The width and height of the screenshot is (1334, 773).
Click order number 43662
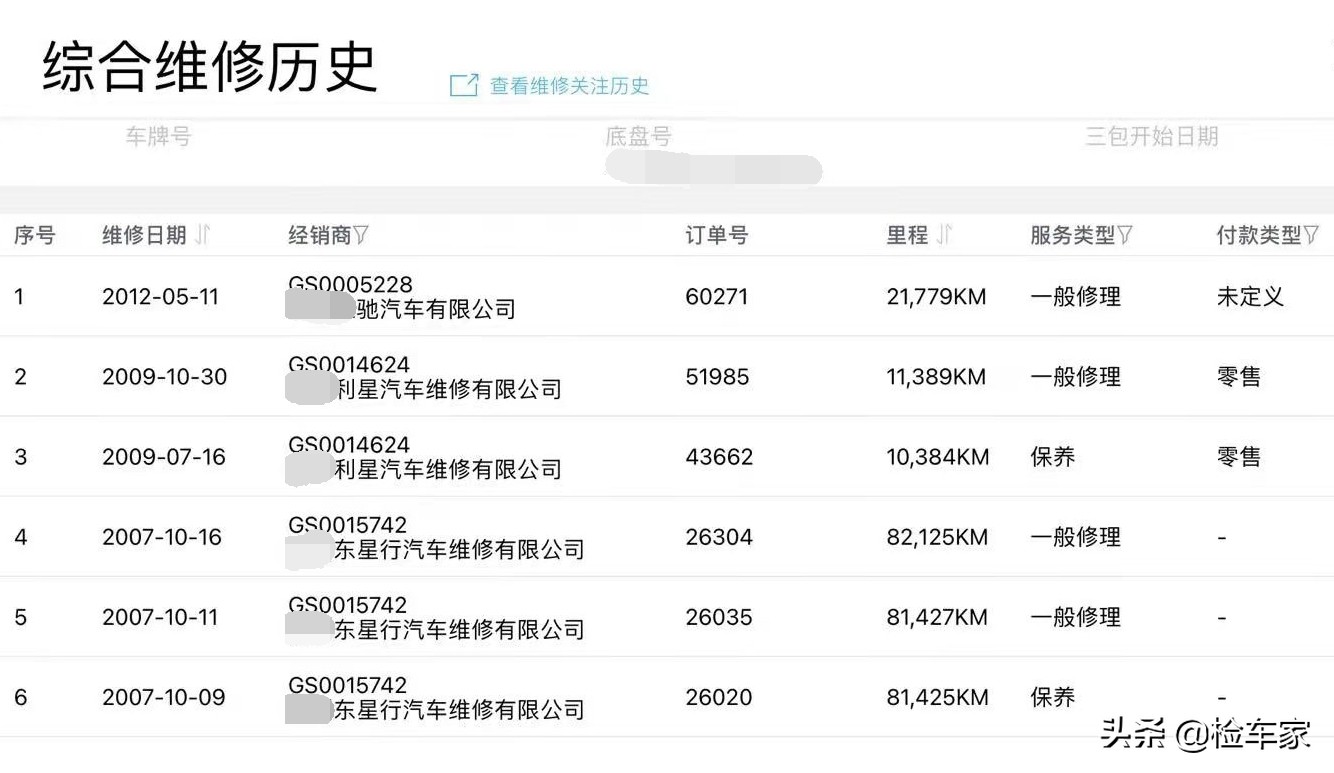pos(719,457)
